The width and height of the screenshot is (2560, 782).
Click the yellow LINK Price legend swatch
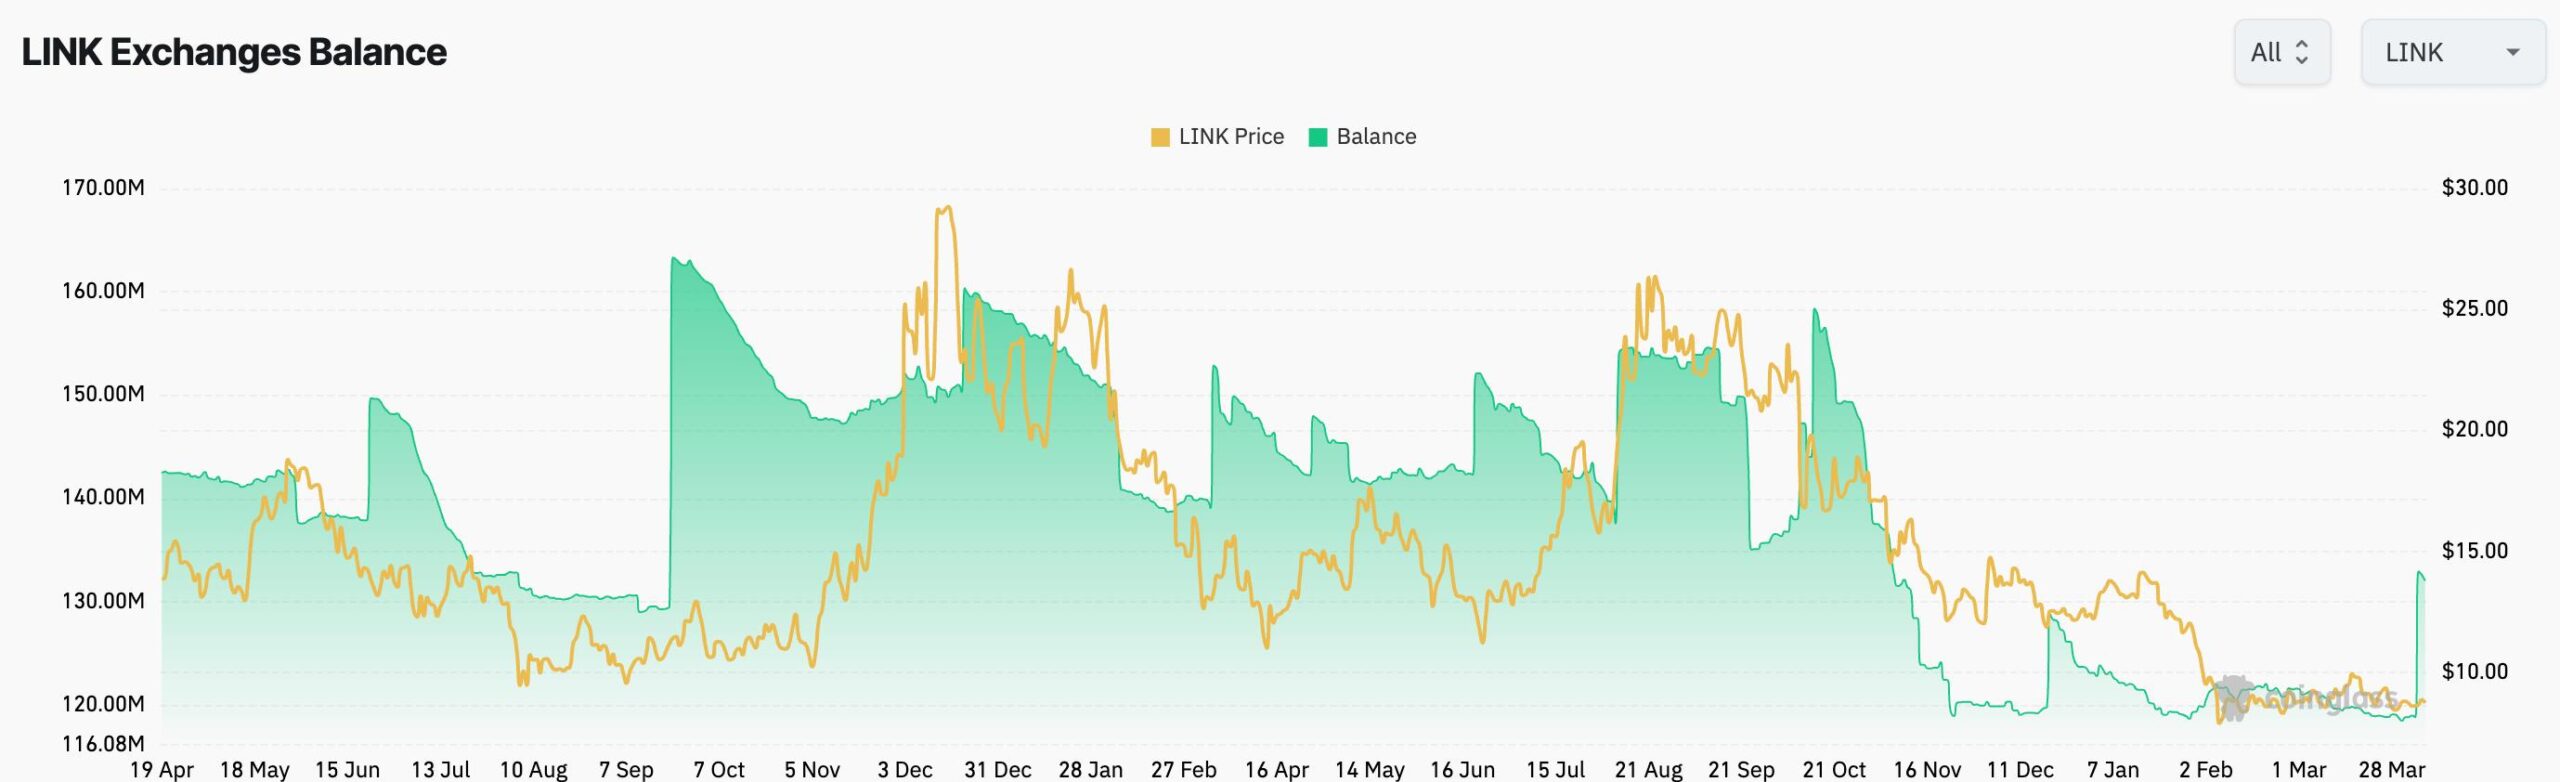(1160, 138)
